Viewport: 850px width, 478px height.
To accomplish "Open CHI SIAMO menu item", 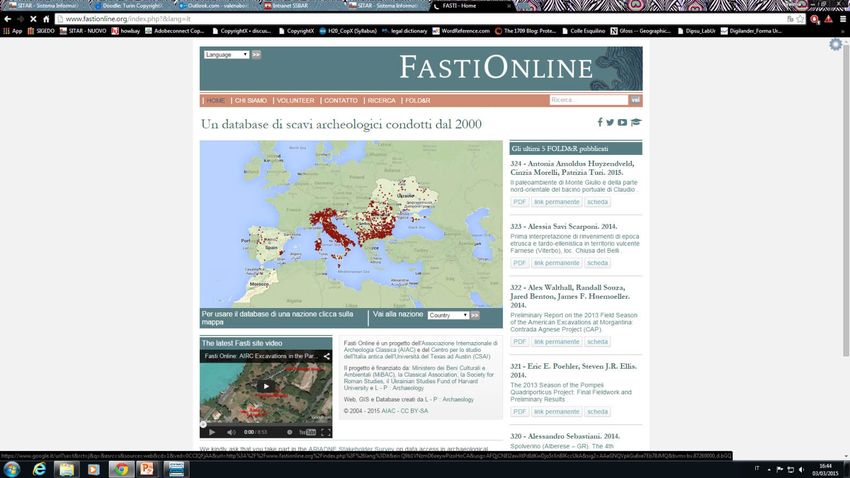I will pos(250,100).
